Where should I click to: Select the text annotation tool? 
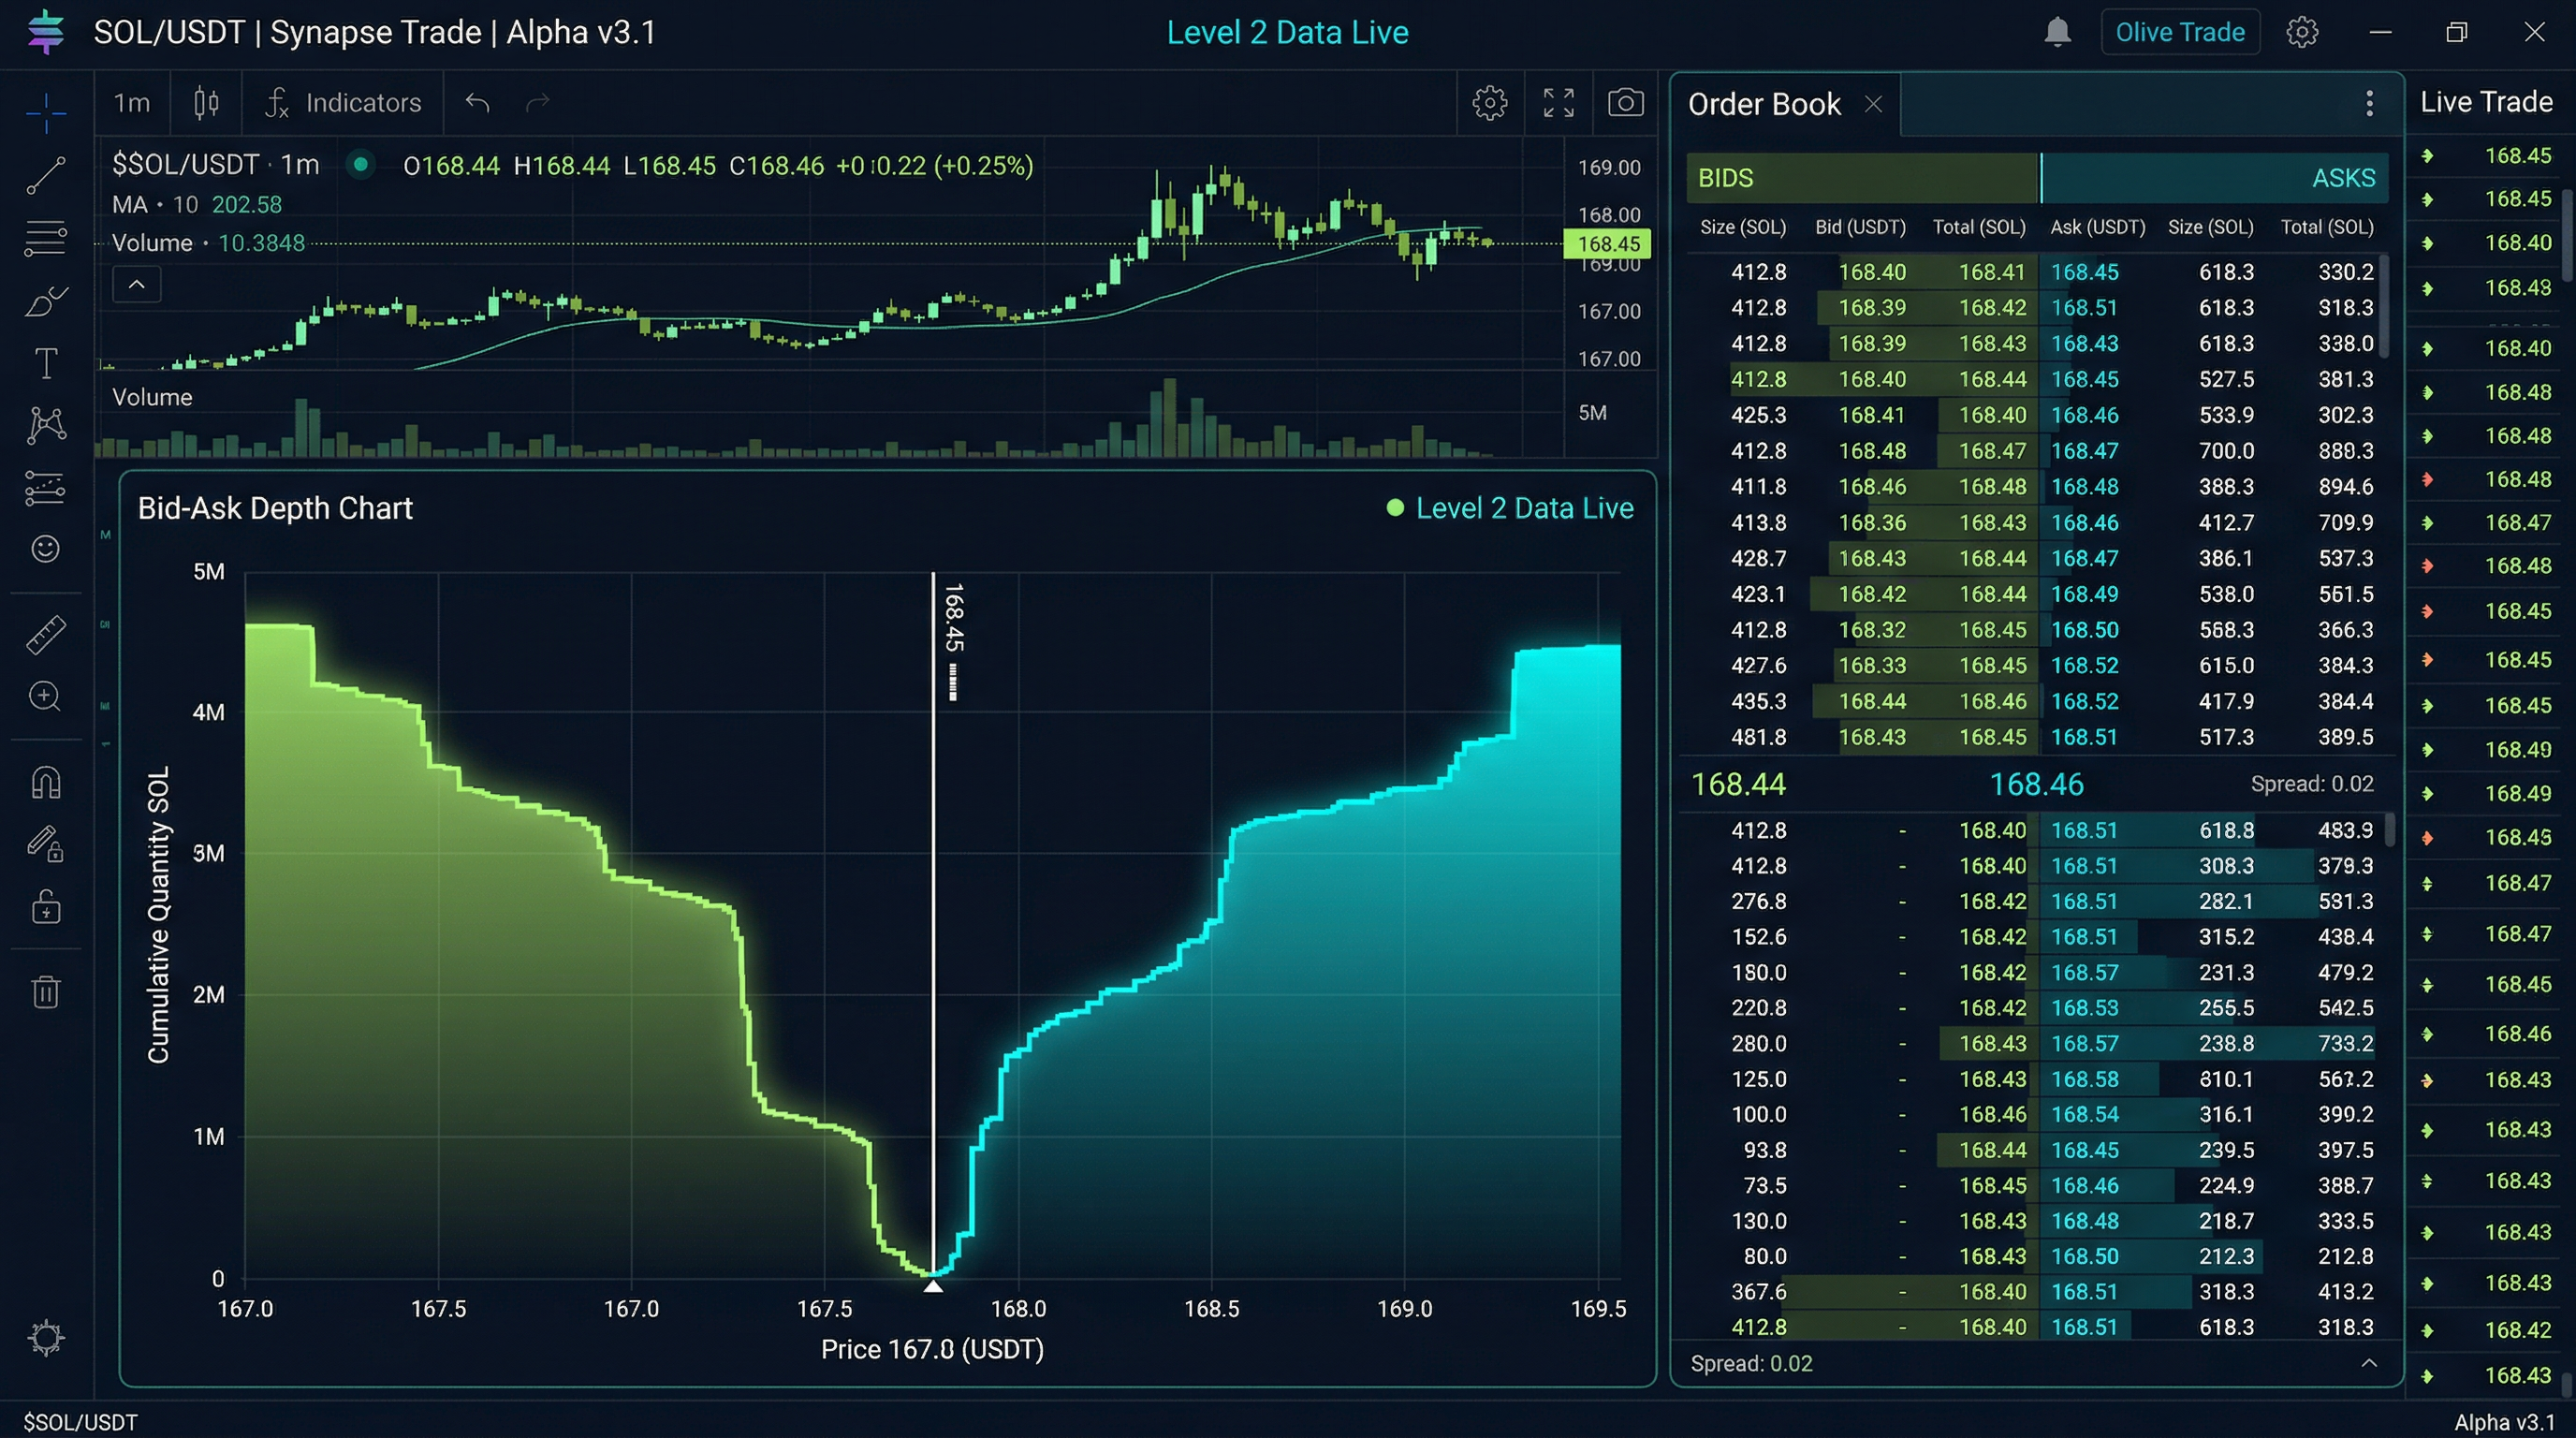[x=46, y=362]
